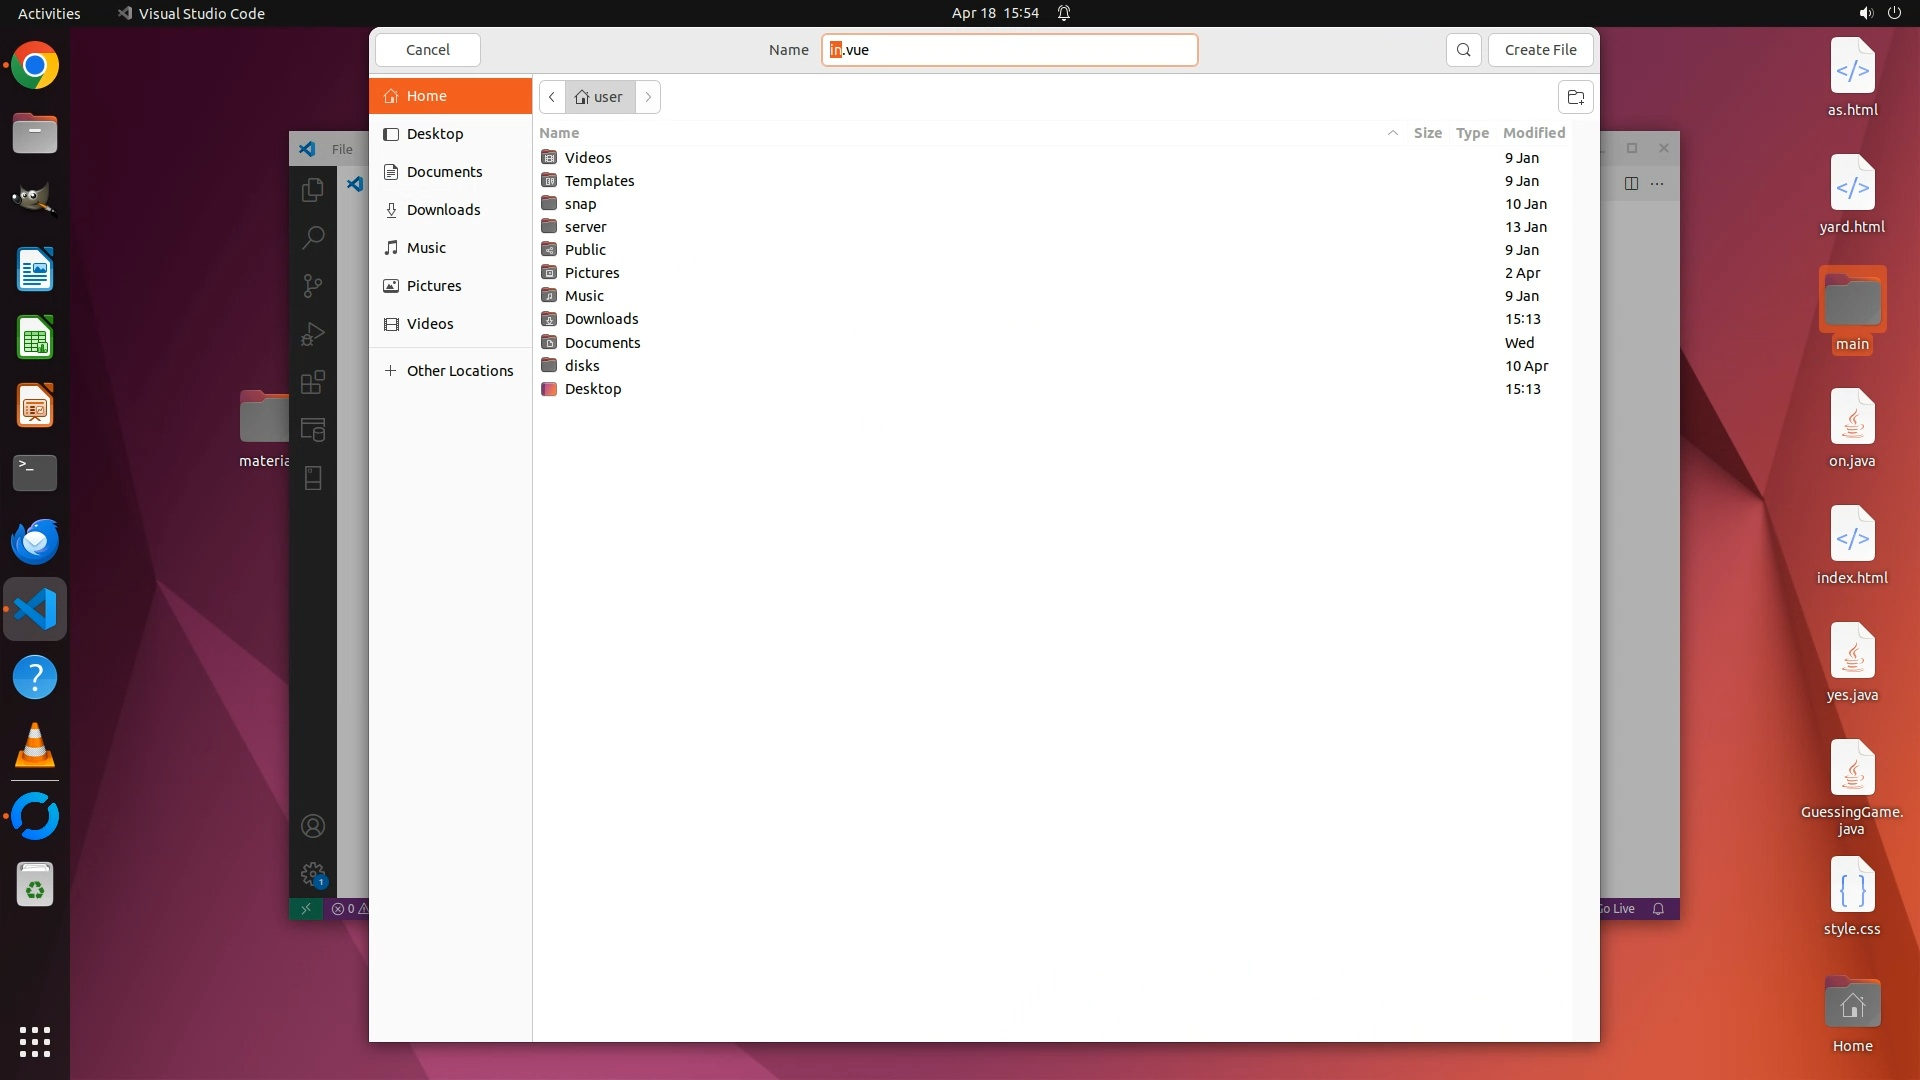The image size is (1920, 1080).
Task: Open VS Code Extensions icon
Action: pyautogui.click(x=313, y=382)
